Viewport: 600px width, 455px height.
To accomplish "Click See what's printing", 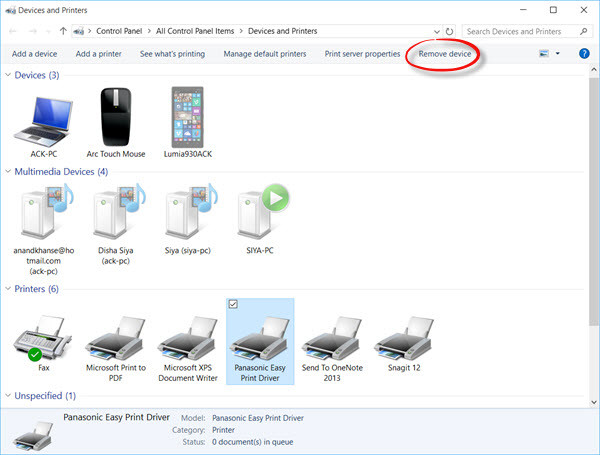I will 172,54.
